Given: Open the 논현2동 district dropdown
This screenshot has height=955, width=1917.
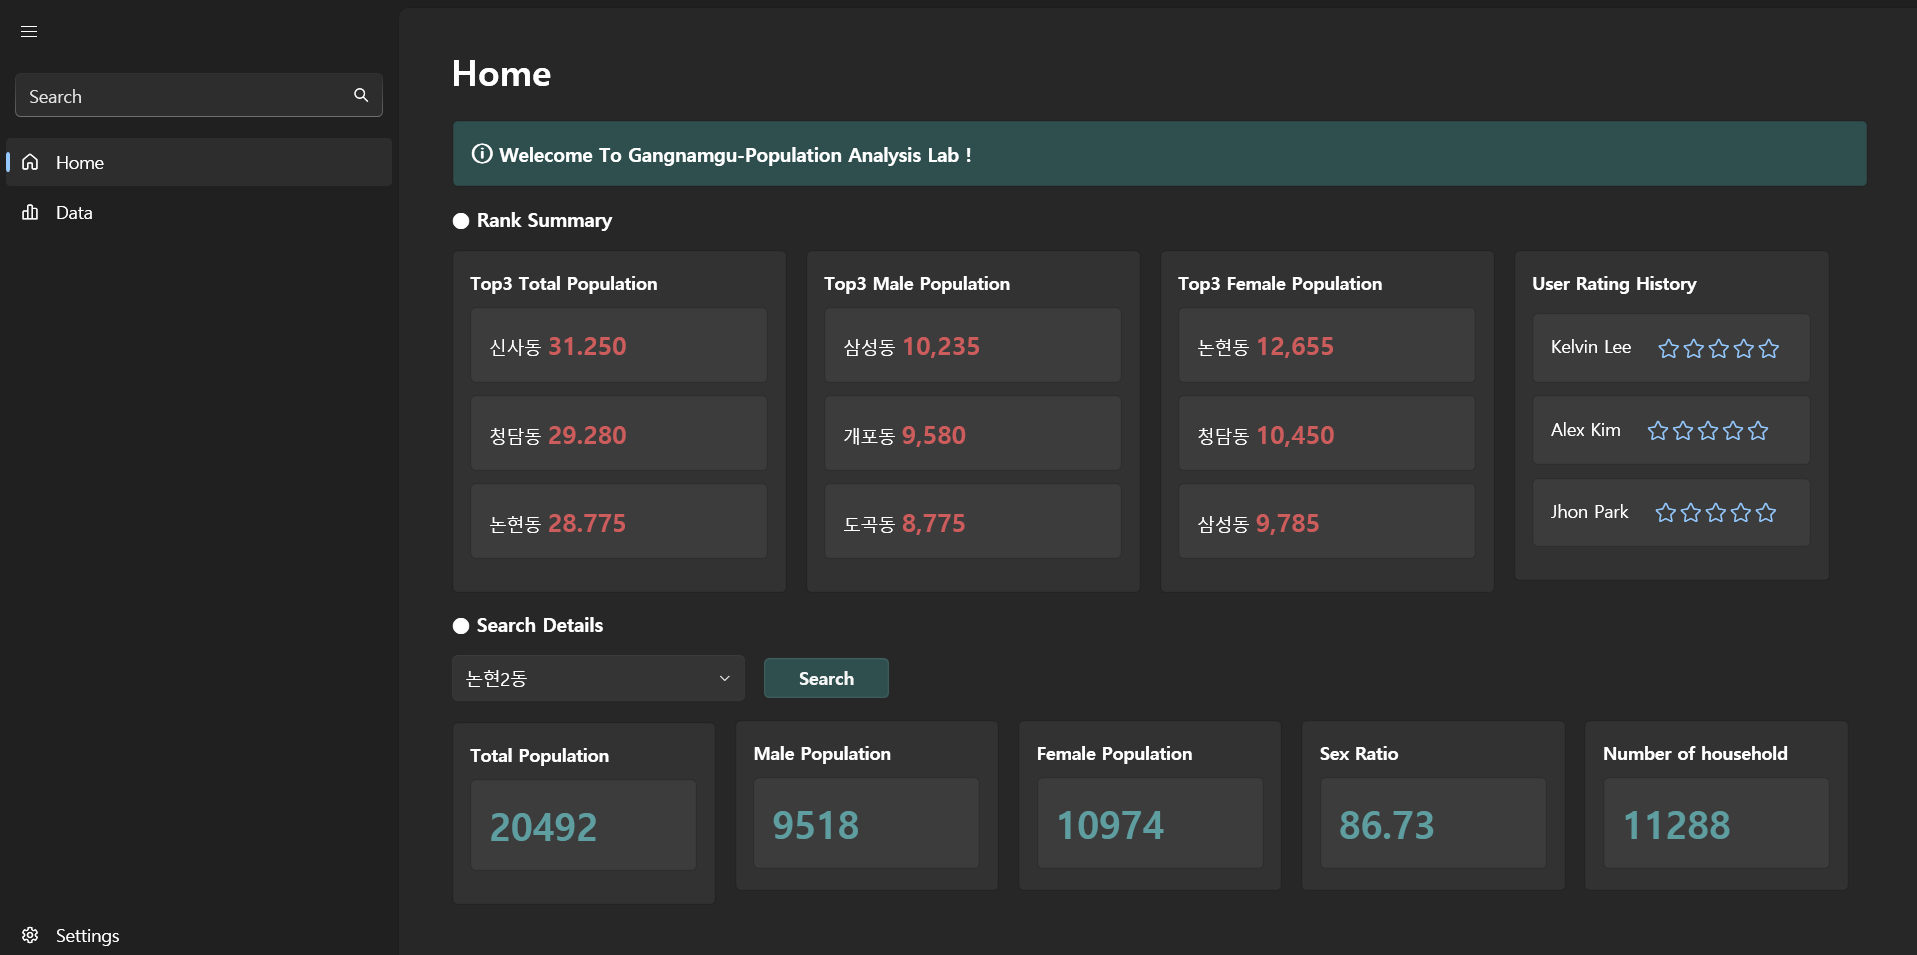Looking at the screenshot, I should point(598,678).
